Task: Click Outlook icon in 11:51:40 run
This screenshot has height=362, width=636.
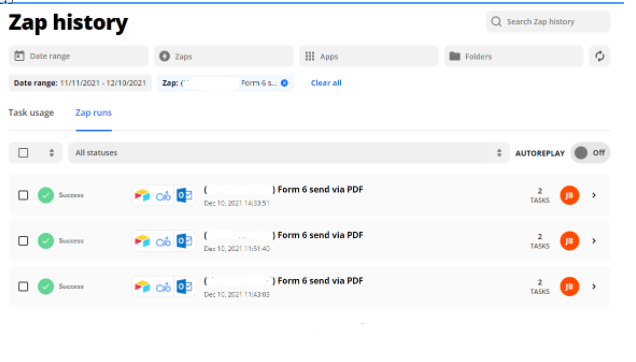Action: pyautogui.click(x=184, y=241)
